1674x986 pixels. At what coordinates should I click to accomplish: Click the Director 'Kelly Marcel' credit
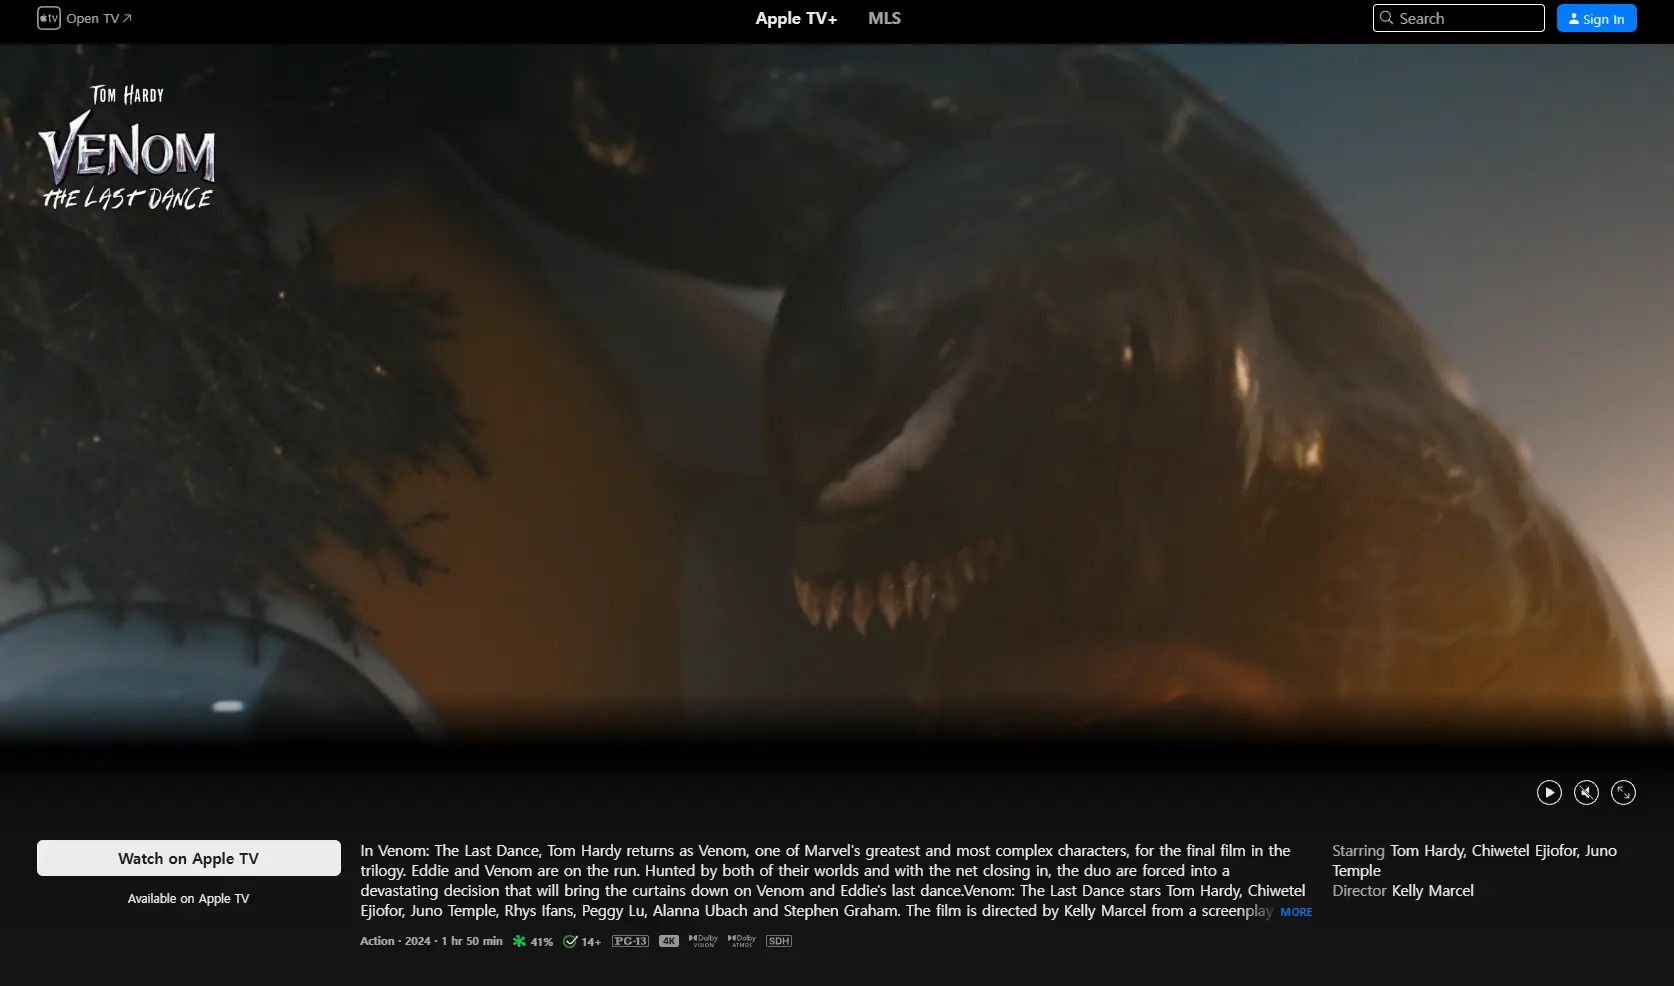click(x=1432, y=890)
